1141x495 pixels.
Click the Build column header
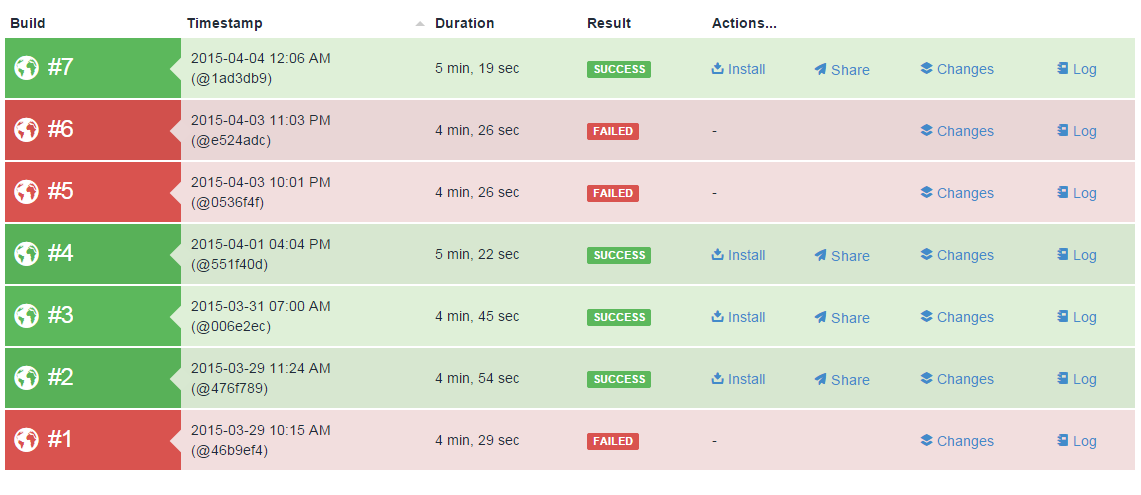[28, 23]
